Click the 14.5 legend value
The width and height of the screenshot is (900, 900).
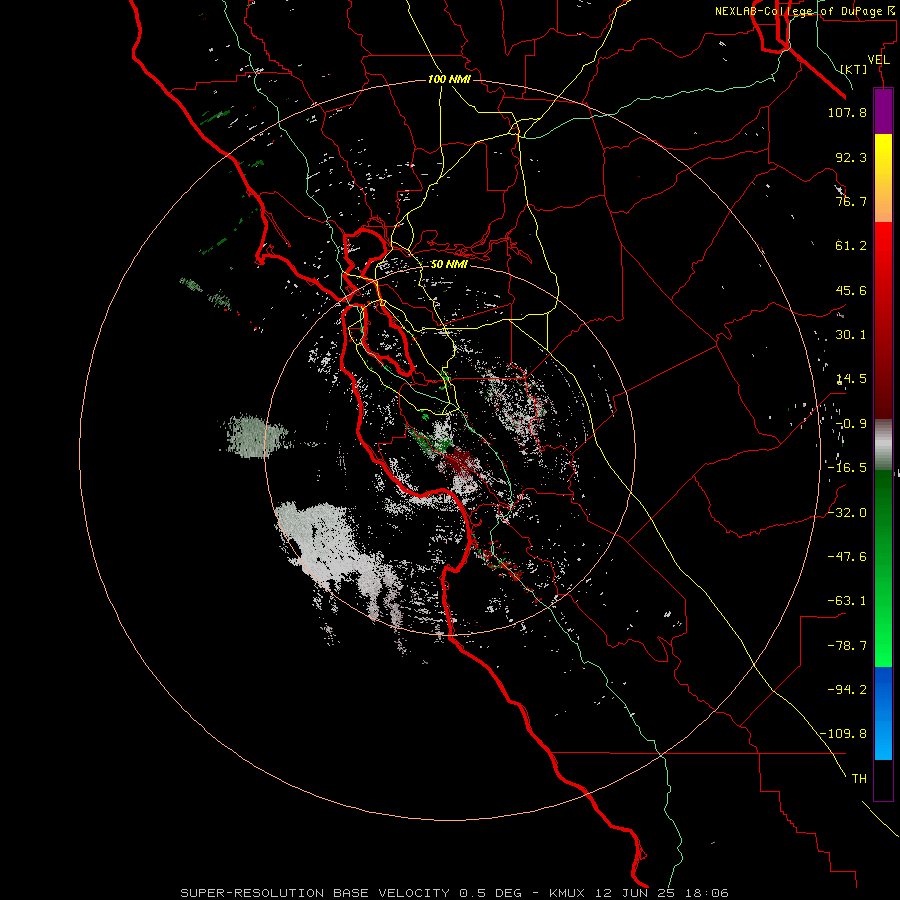(851, 379)
